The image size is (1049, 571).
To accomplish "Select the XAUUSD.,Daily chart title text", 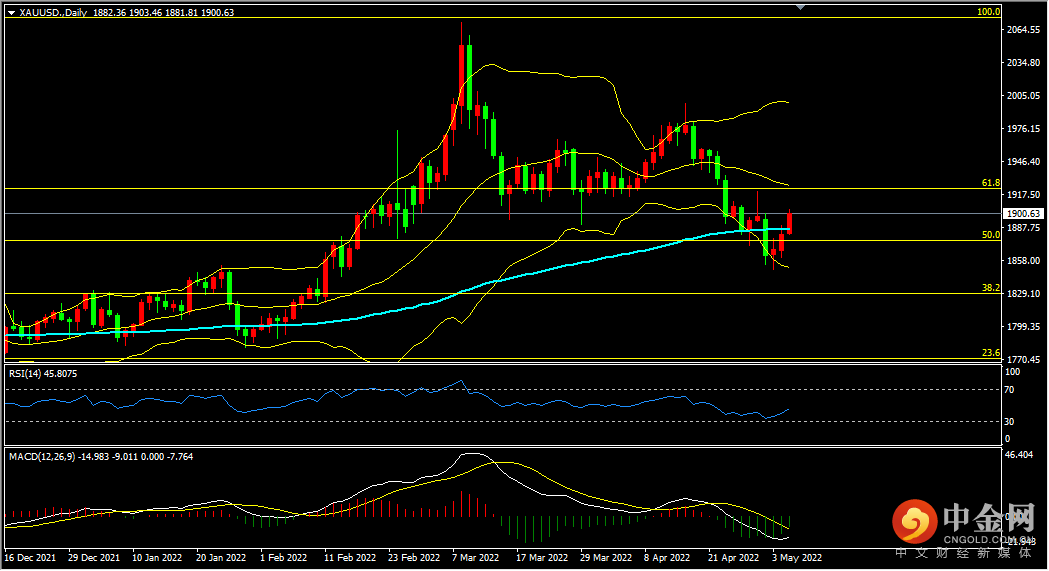I will click(x=54, y=12).
